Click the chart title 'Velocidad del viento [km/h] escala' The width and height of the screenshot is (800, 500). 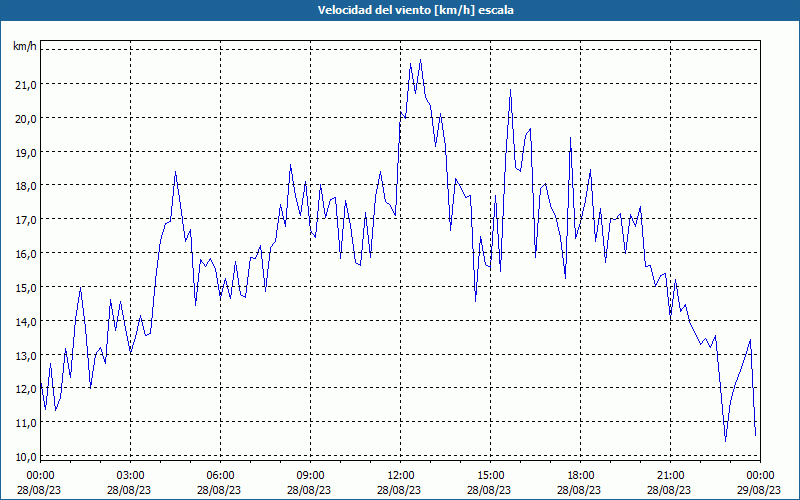click(x=415, y=10)
